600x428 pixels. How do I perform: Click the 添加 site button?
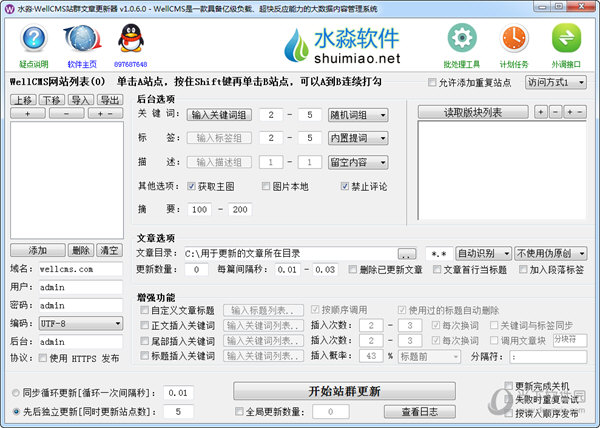click(38, 250)
